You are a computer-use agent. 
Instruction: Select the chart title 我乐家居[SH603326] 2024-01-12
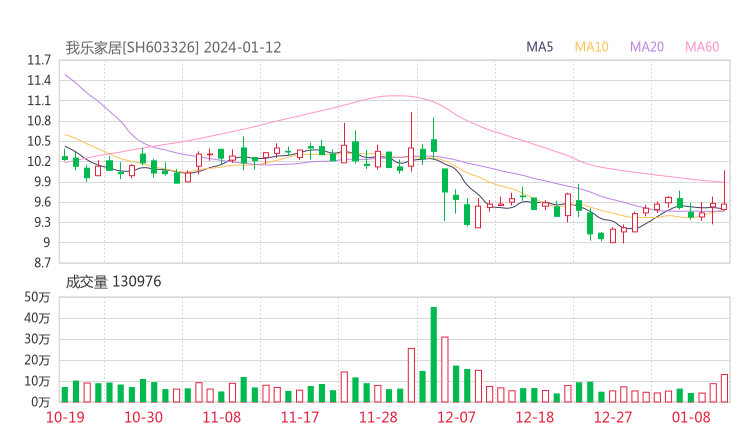tap(173, 48)
